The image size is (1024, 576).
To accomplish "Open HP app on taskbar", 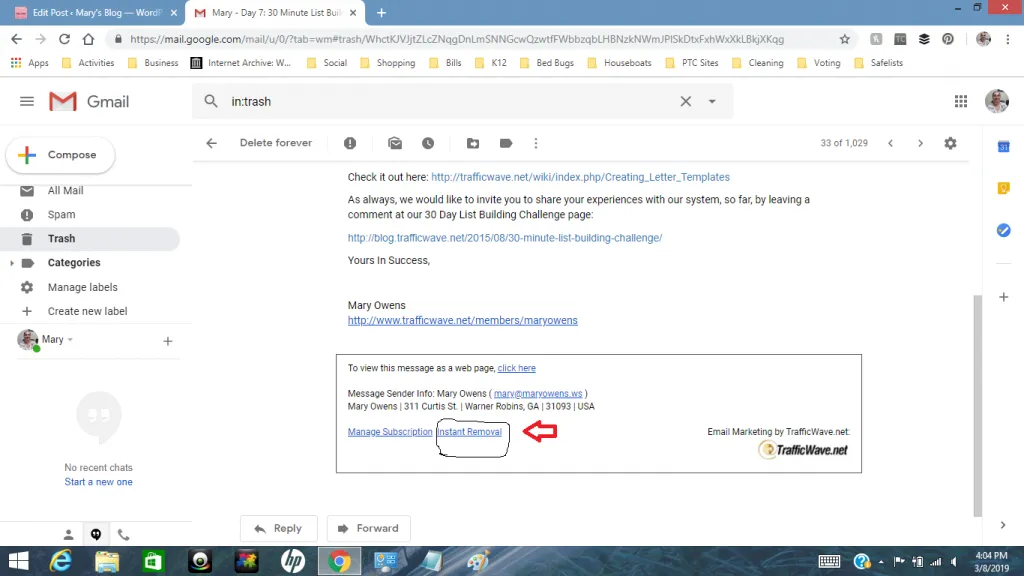I will click(293, 561).
